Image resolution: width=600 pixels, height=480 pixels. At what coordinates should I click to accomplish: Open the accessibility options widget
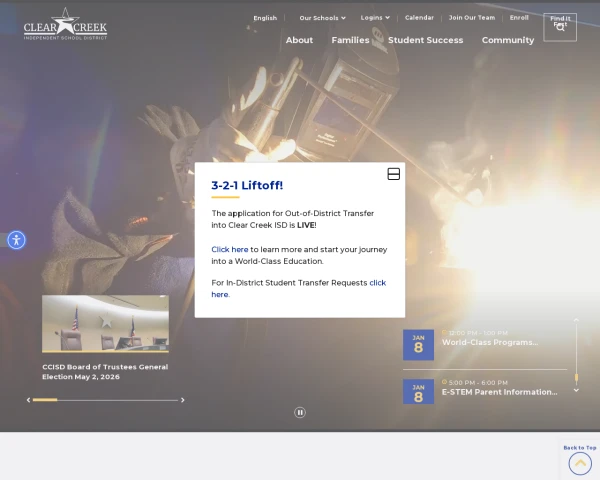click(16, 240)
